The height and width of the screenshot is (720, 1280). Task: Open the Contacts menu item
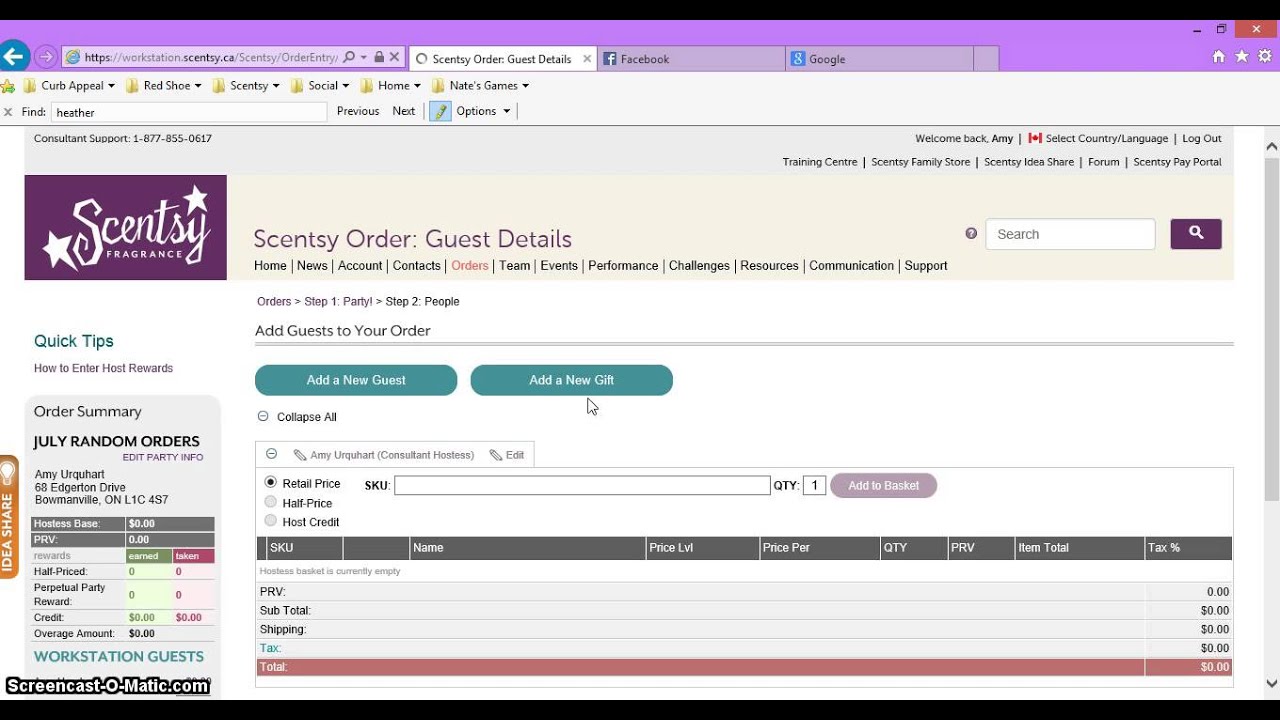(x=417, y=265)
